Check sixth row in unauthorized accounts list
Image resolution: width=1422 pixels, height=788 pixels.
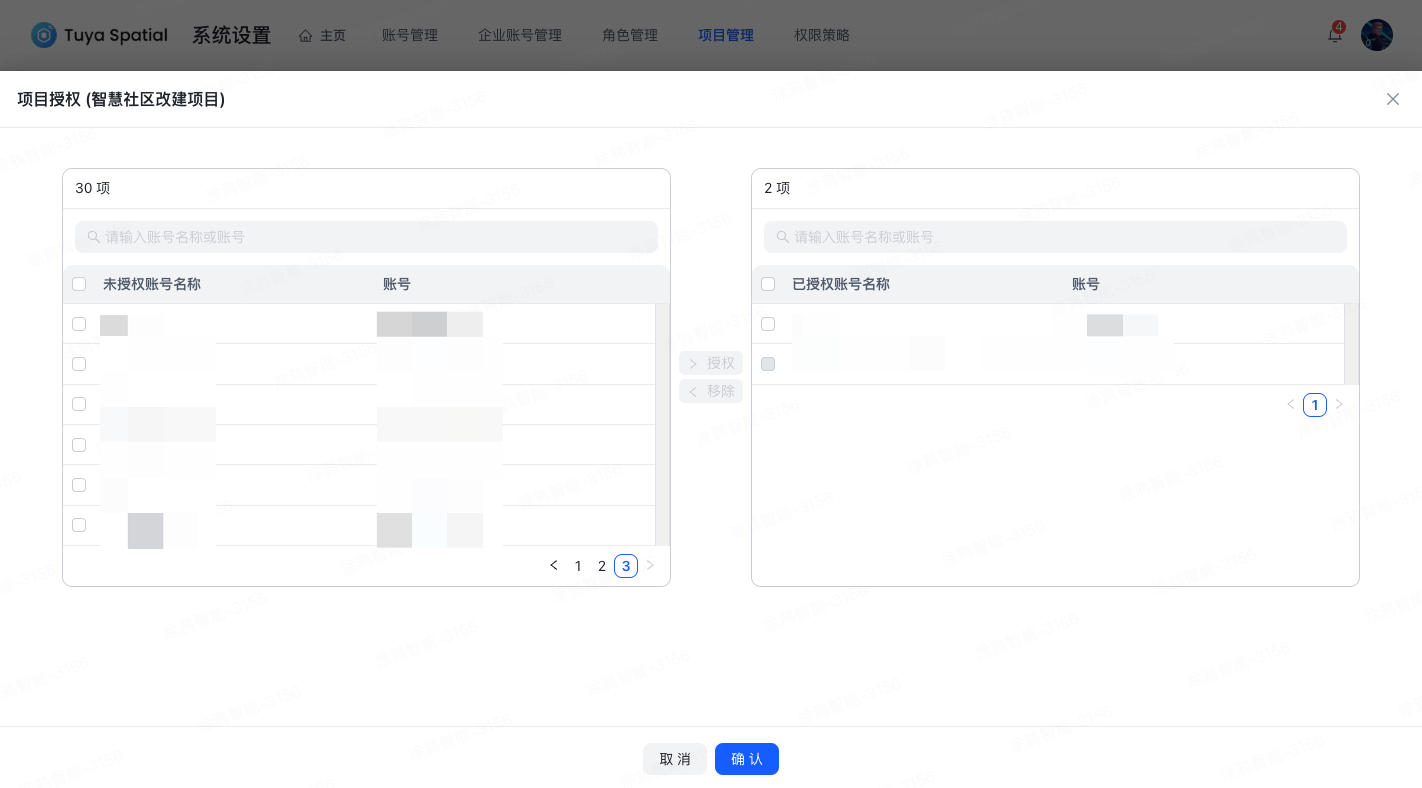click(x=79, y=525)
